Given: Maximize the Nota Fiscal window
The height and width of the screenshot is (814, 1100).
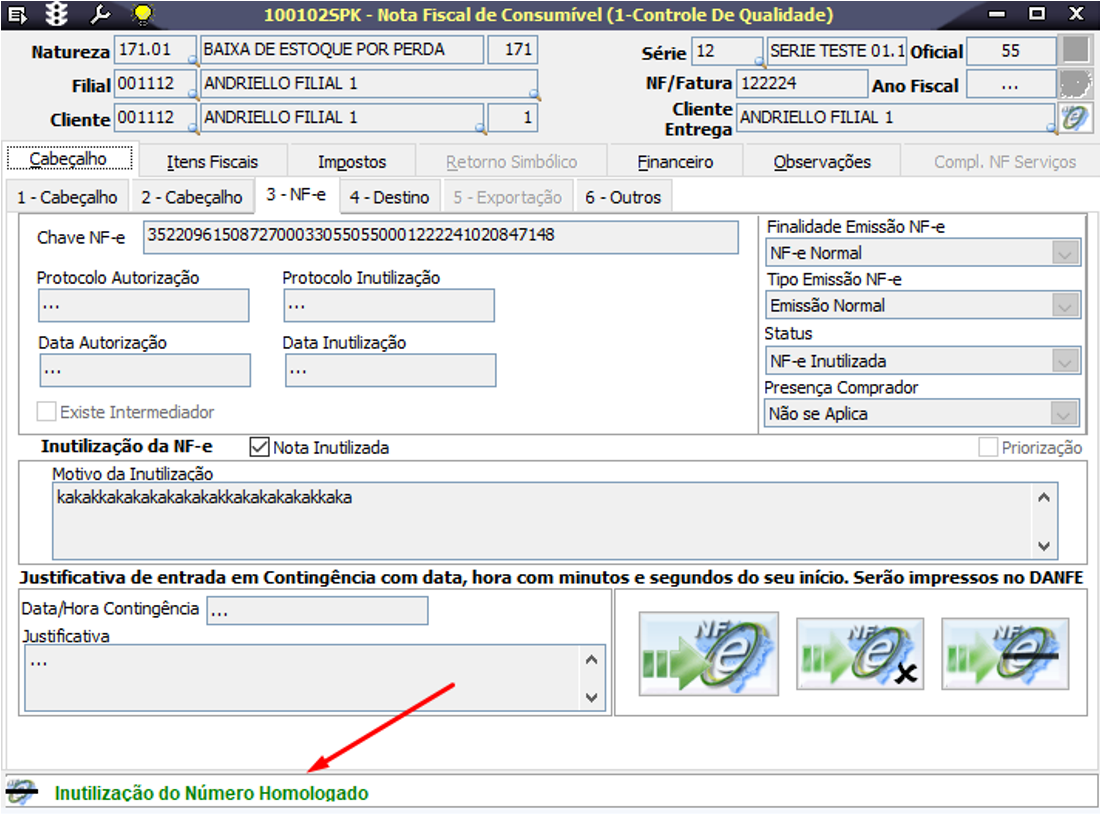Looking at the screenshot, I should (x=1037, y=13).
